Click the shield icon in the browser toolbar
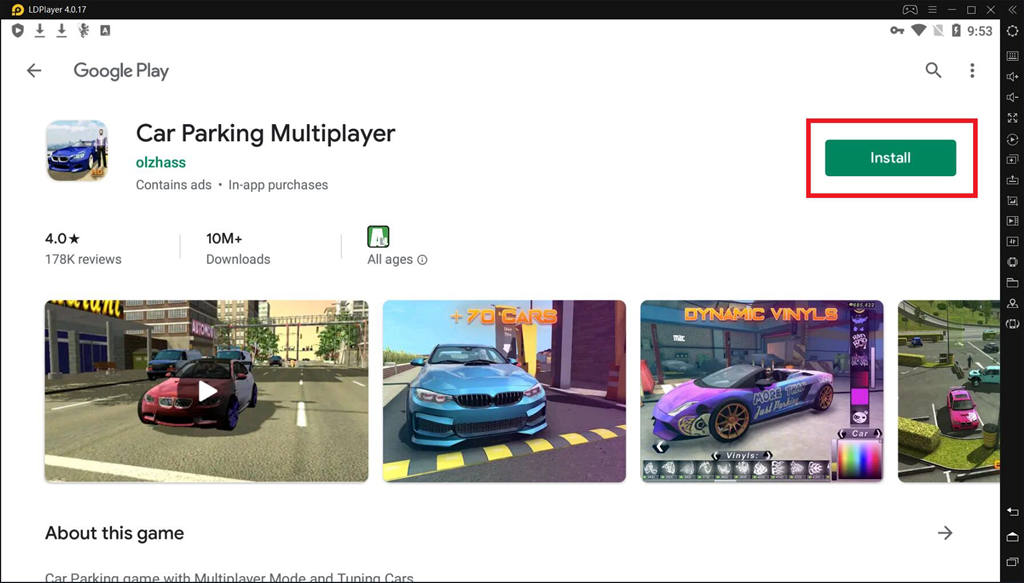1024x583 pixels. pyautogui.click(x=15, y=31)
